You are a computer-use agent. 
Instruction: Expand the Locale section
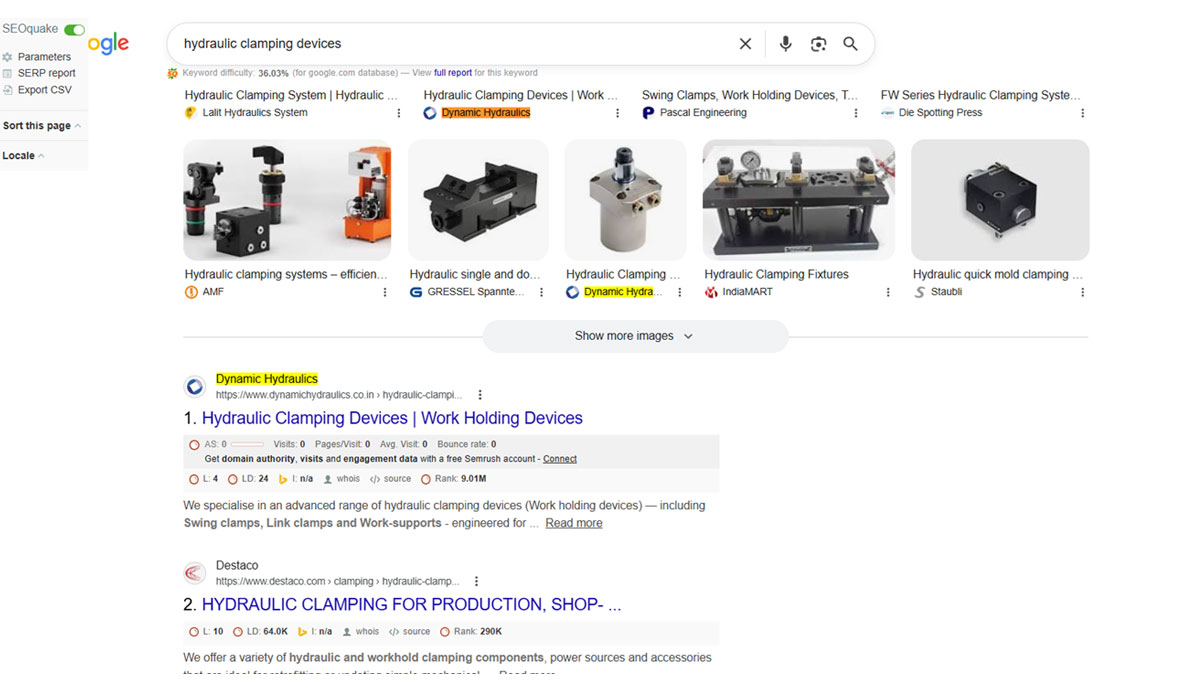click(23, 156)
